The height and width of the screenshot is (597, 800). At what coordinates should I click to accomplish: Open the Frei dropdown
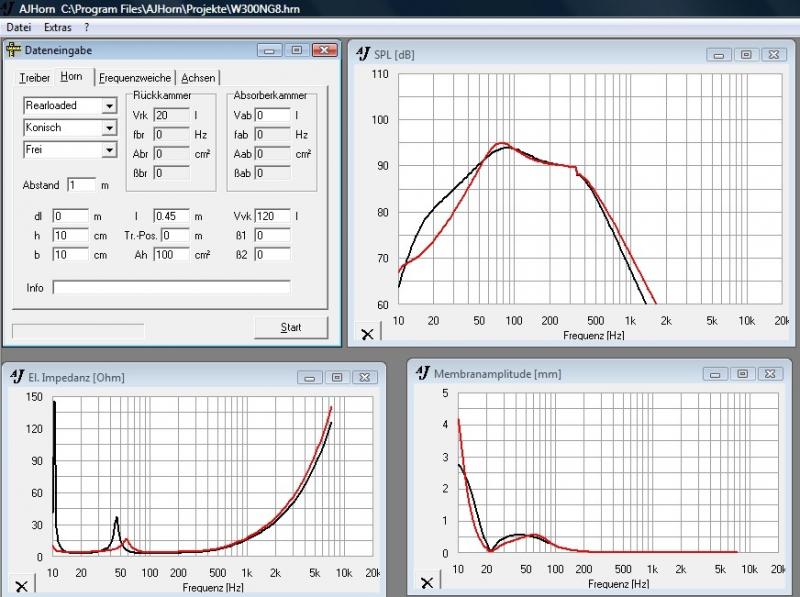(x=109, y=150)
